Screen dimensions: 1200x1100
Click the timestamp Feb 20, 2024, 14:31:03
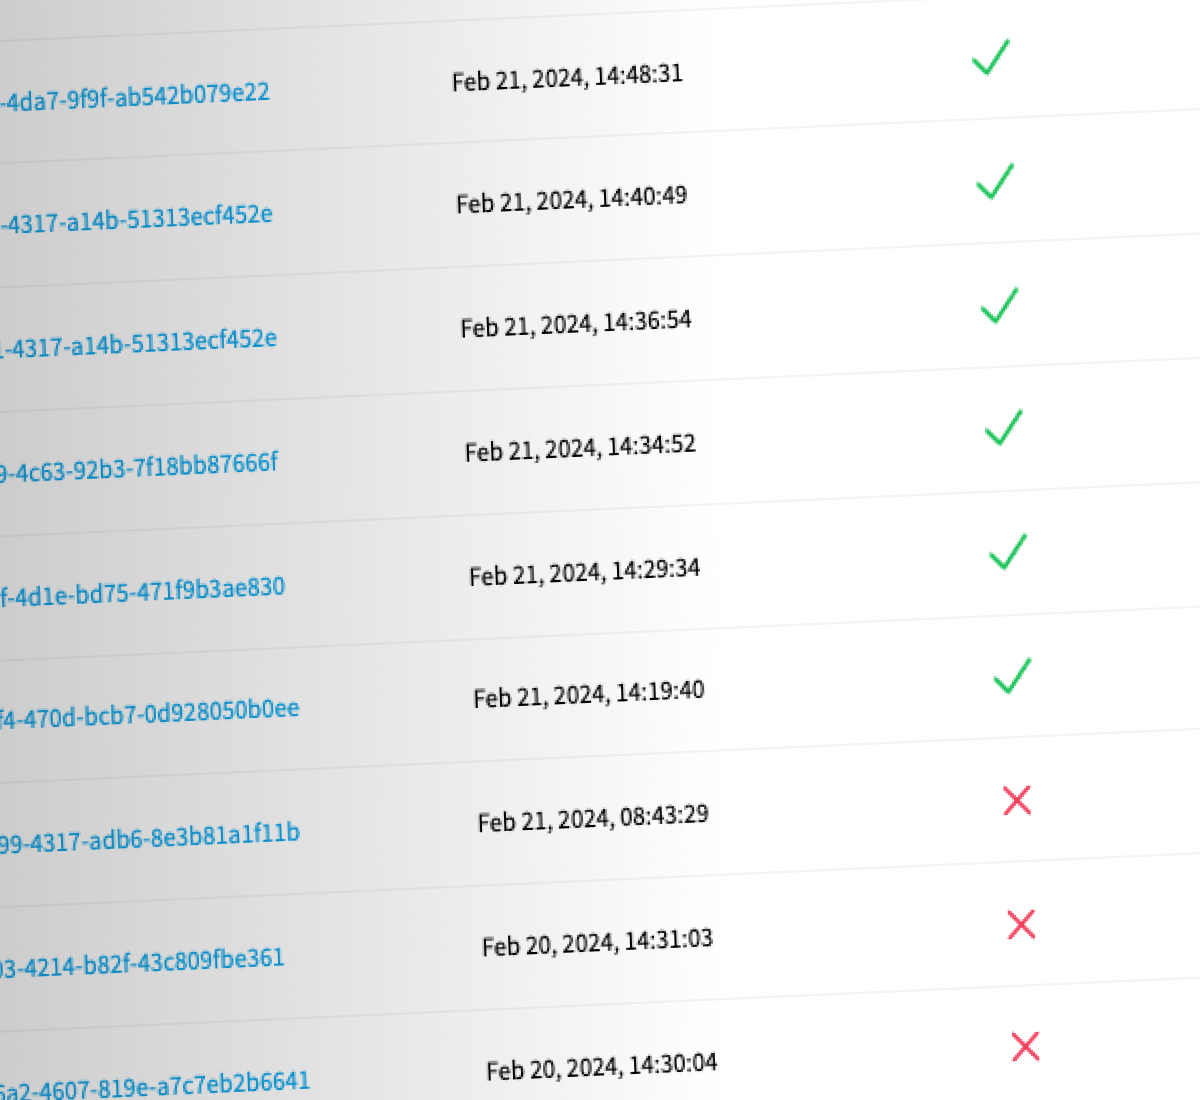tap(597, 940)
